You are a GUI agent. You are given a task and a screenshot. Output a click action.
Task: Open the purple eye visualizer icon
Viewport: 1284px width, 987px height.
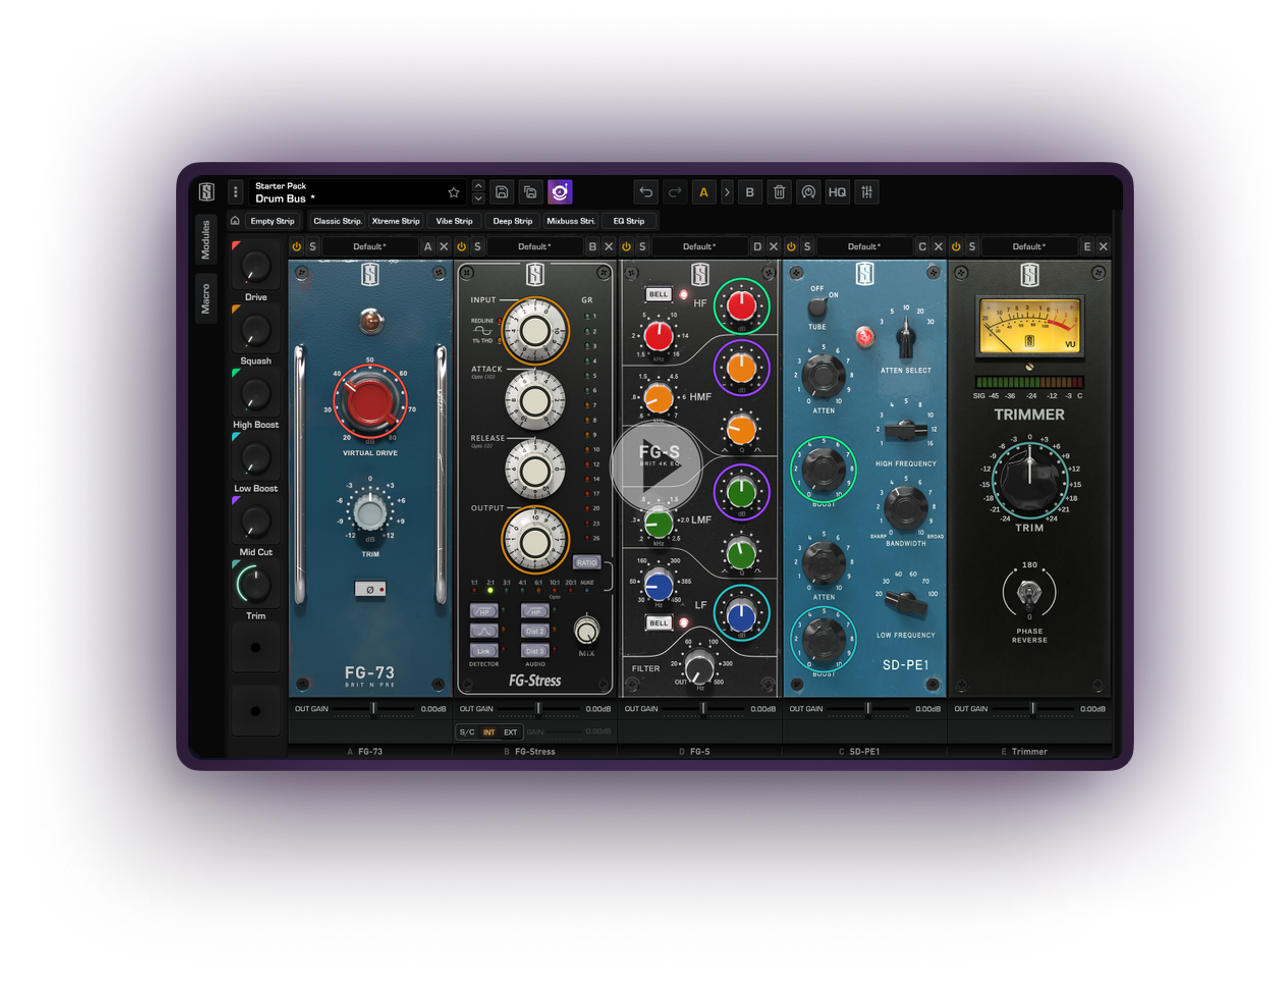(560, 192)
